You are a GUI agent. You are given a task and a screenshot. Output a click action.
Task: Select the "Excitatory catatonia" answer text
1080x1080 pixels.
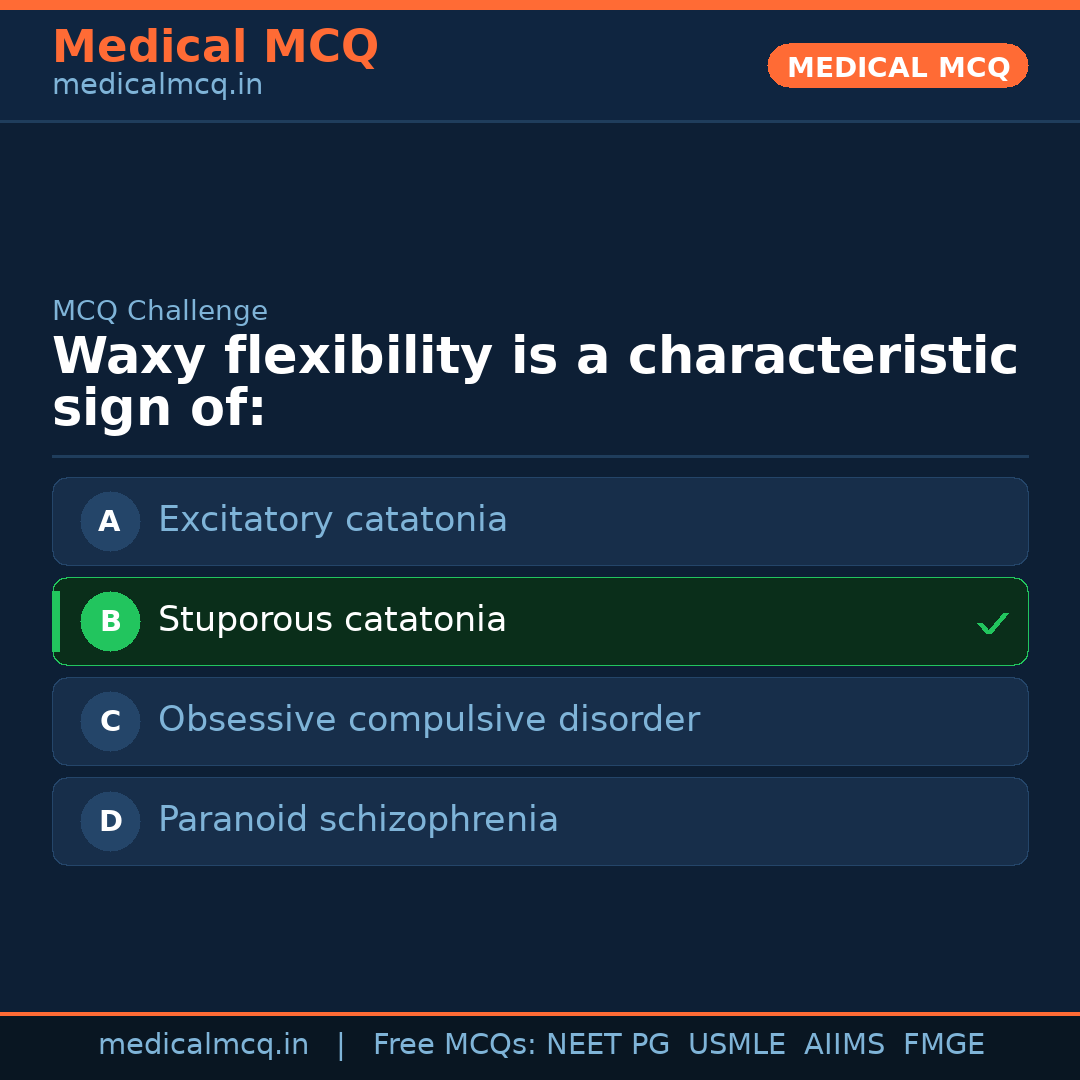tap(332, 520)
